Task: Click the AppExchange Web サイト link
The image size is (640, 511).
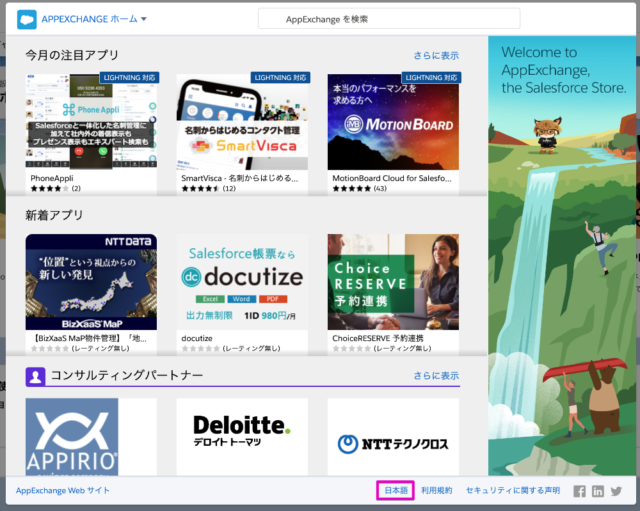Action: [62, 491]
